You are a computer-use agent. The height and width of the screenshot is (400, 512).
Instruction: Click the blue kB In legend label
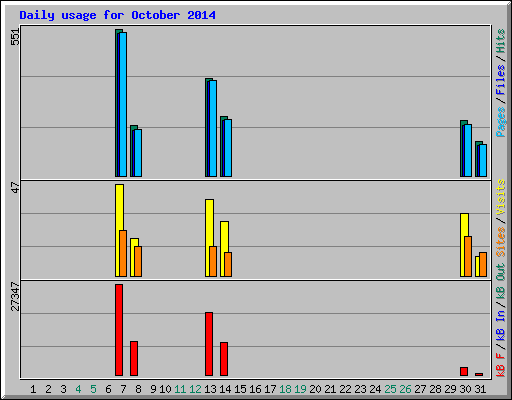(500, 325)
